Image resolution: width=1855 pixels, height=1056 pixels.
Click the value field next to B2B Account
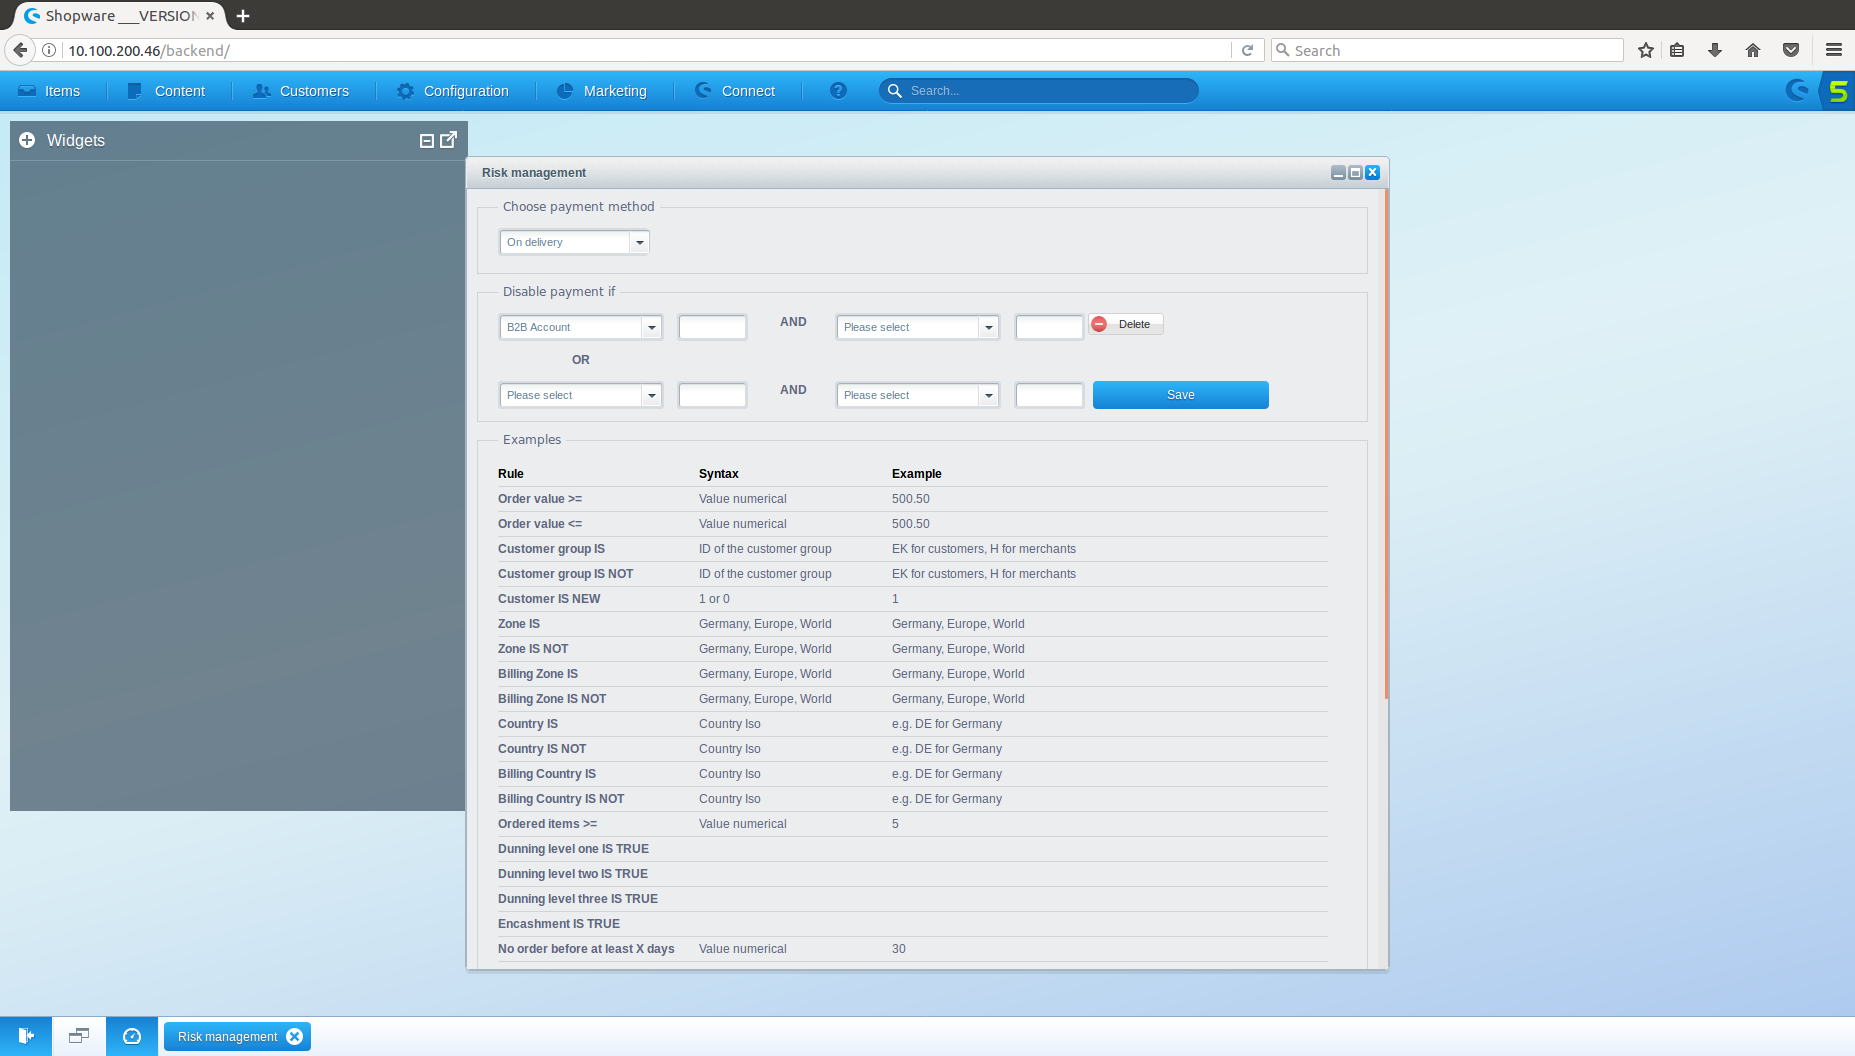click(x=712, y=327)
